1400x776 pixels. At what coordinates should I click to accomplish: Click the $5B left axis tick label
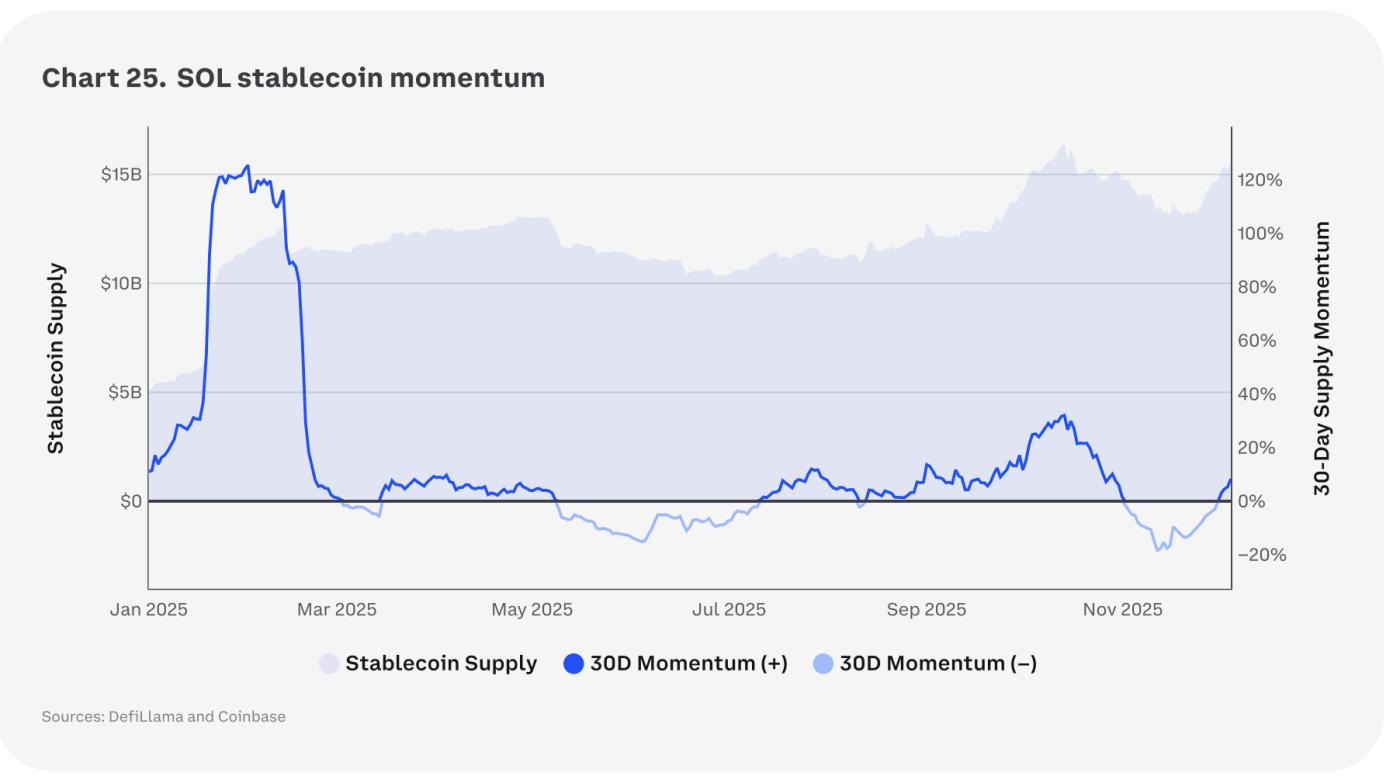125,392
